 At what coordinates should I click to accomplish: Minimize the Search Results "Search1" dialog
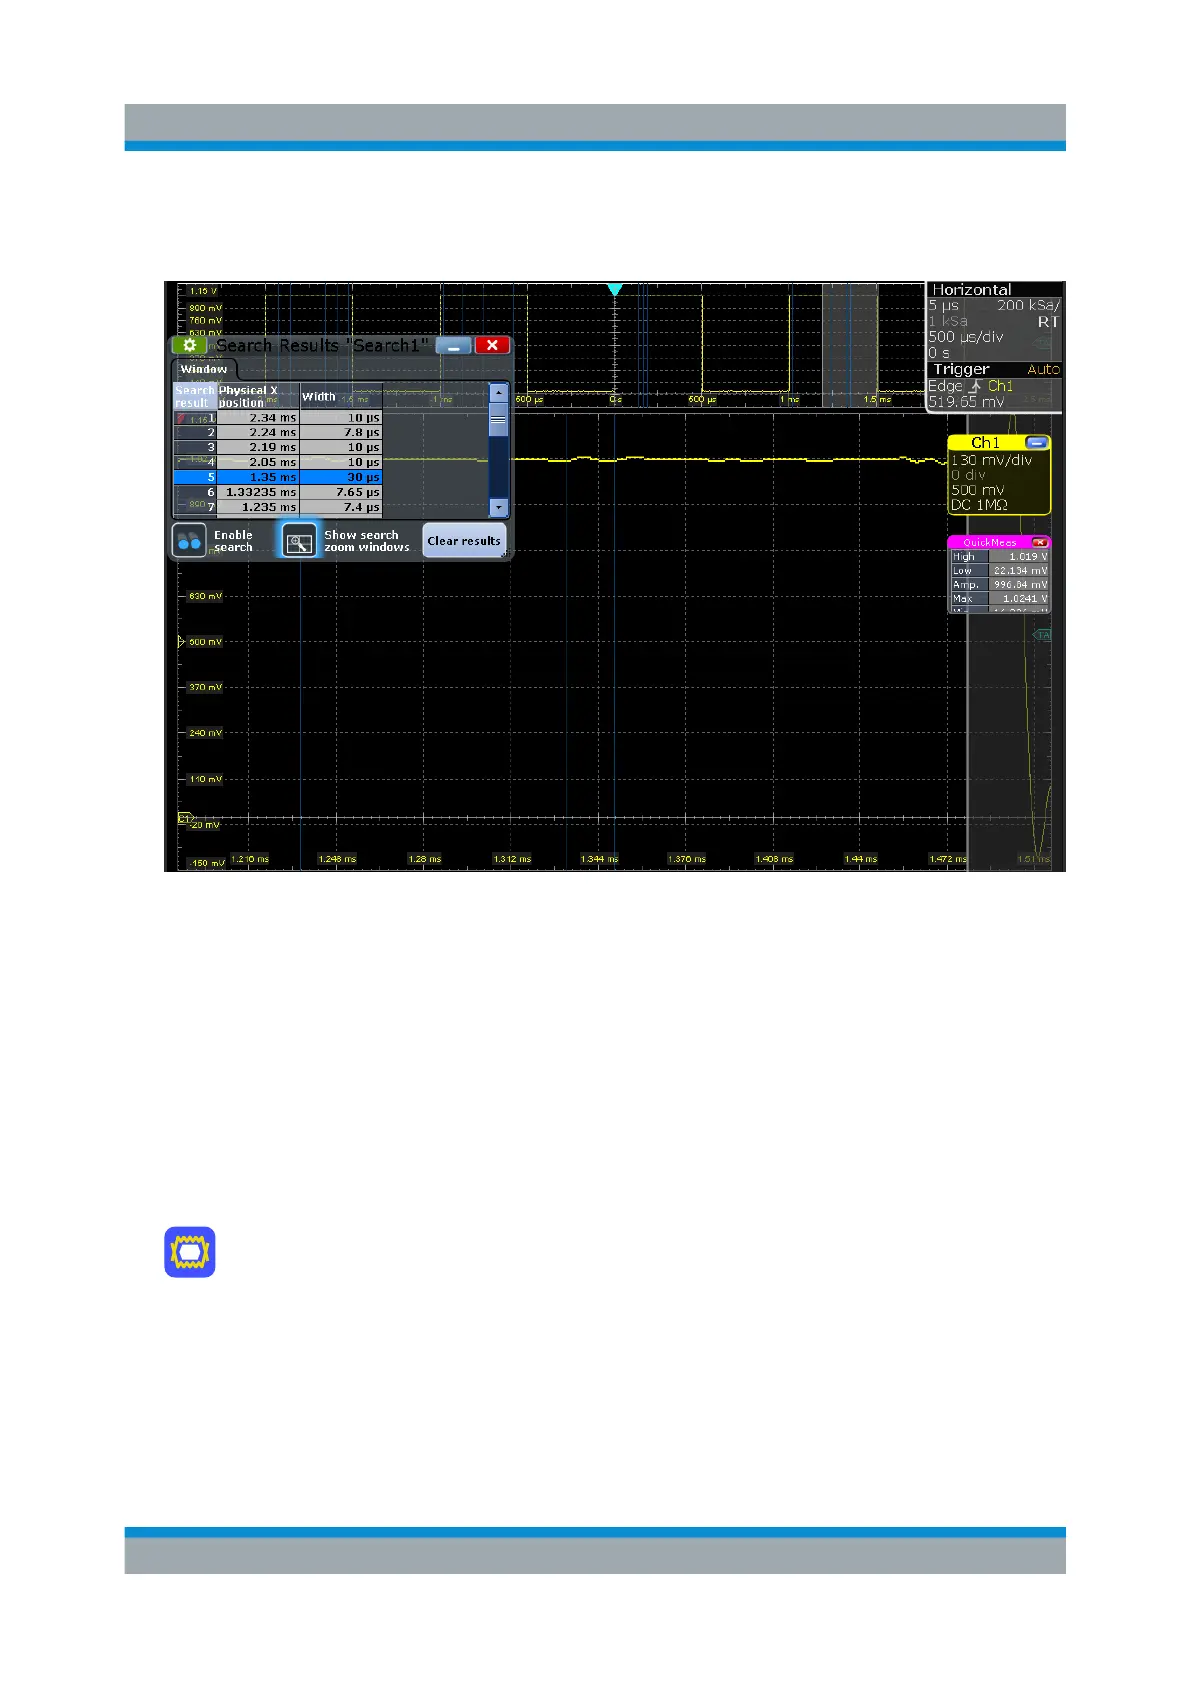(454, 345)
